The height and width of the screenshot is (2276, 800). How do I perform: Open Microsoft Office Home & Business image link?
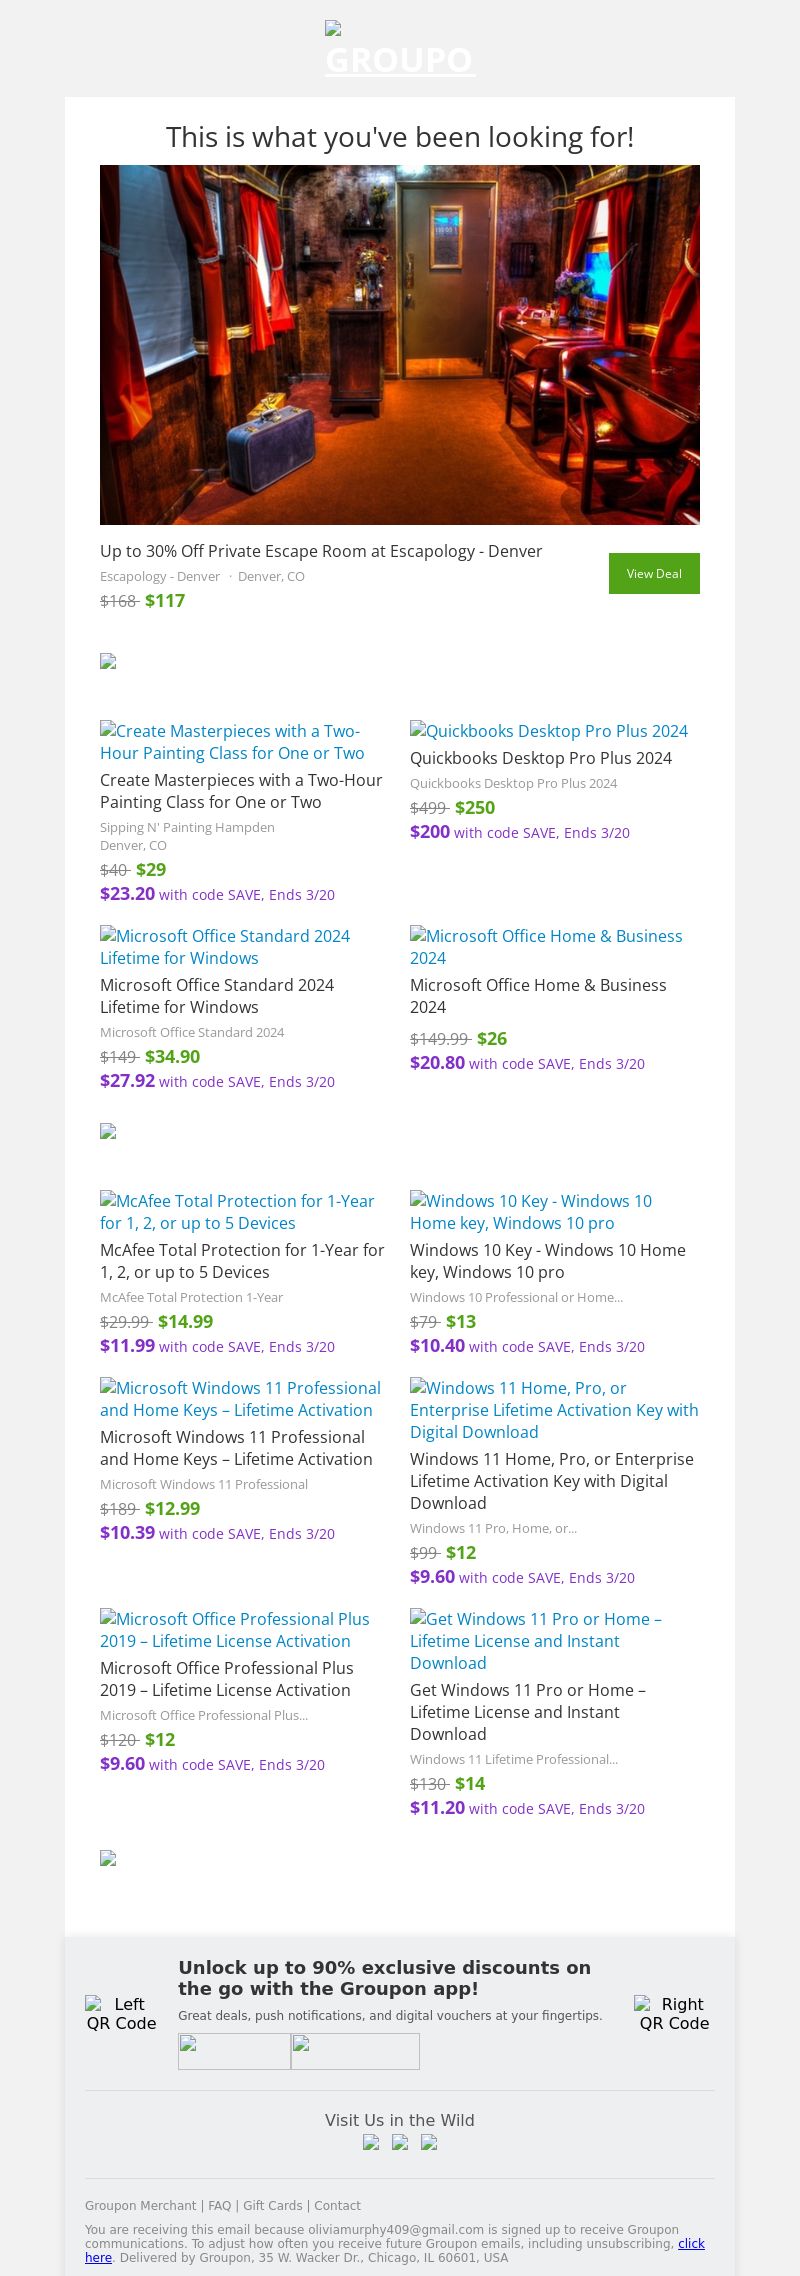[546, 947]
